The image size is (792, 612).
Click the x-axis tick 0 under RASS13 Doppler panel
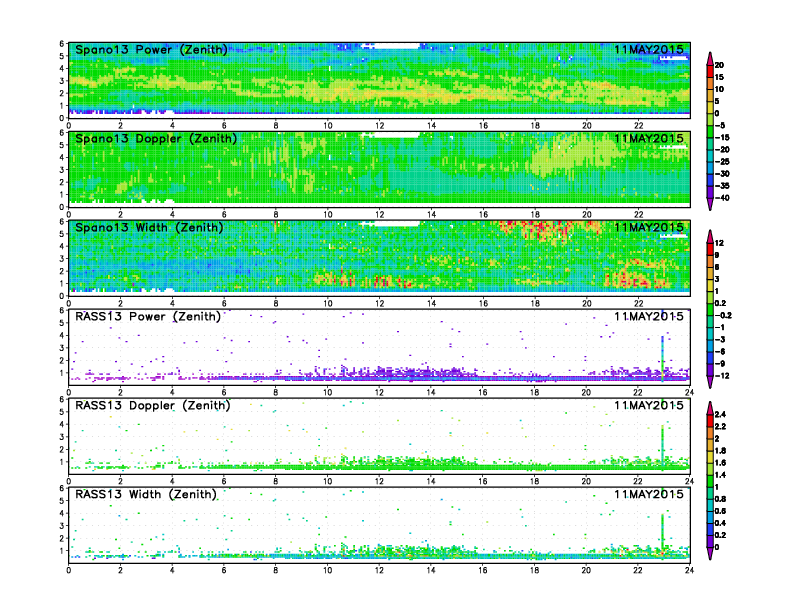[69, 482]
